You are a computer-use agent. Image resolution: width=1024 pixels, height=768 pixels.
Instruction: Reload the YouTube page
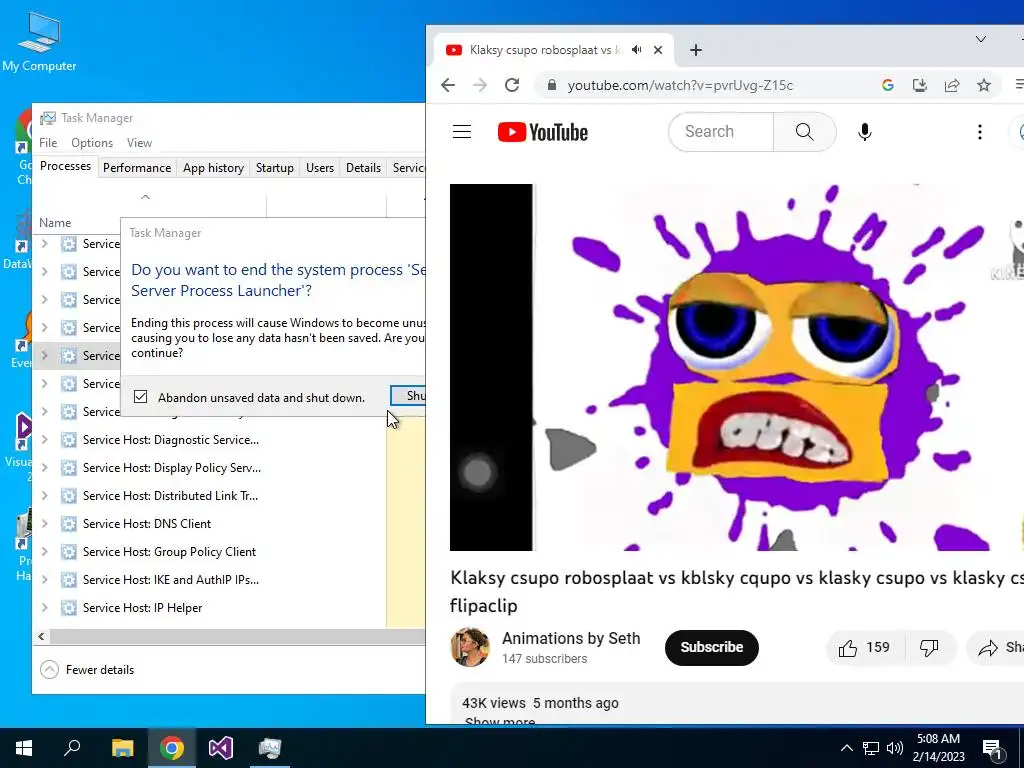tap(512, 85)
